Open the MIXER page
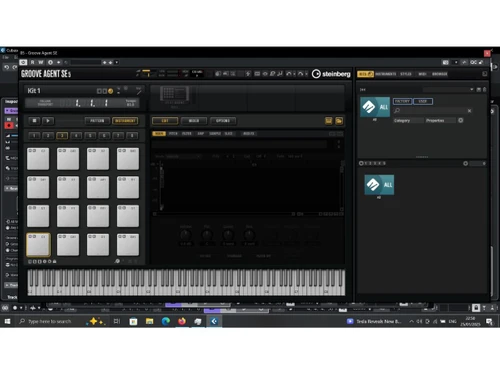 194,121
